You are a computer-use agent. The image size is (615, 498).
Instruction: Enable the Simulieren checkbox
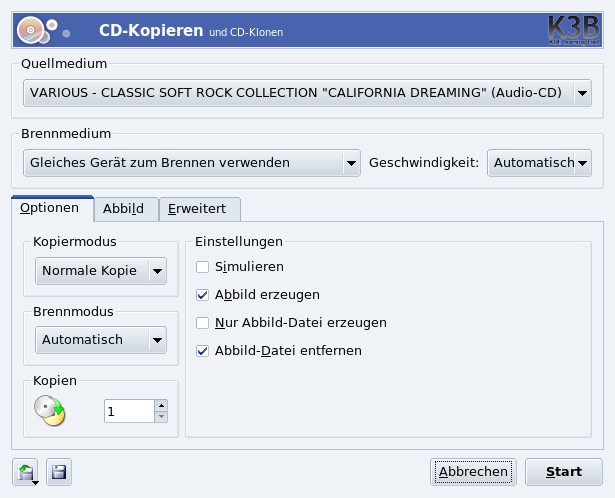203,267
